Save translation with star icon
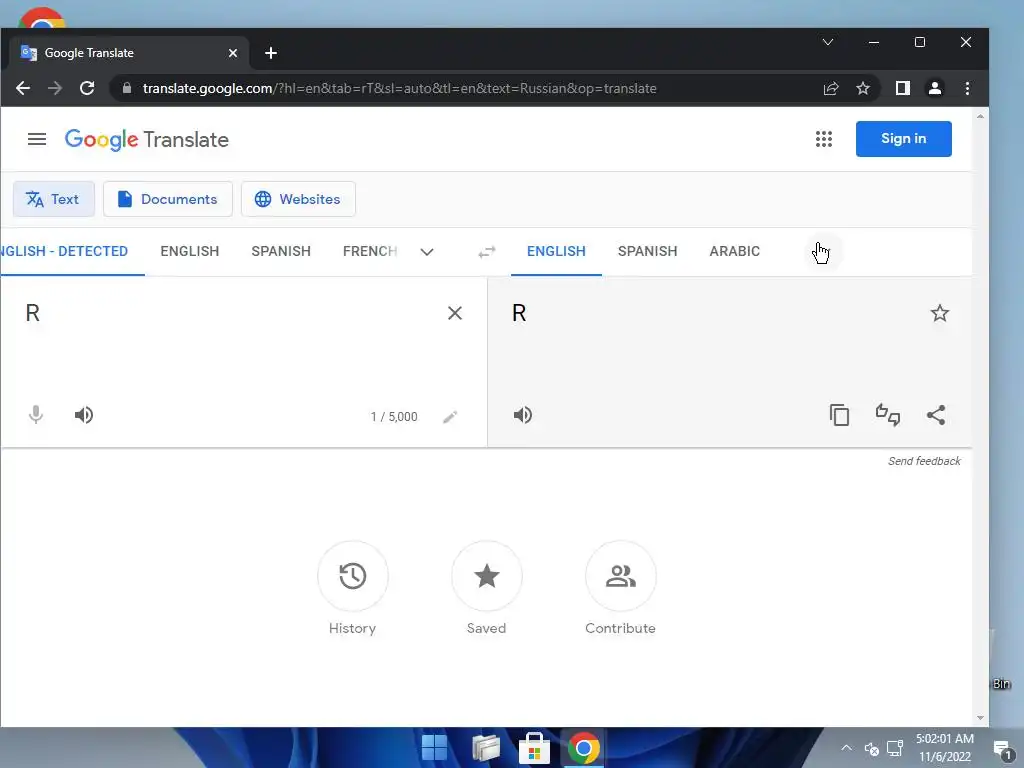Viewport: 1024px width, 768px height. click(939, 313)
